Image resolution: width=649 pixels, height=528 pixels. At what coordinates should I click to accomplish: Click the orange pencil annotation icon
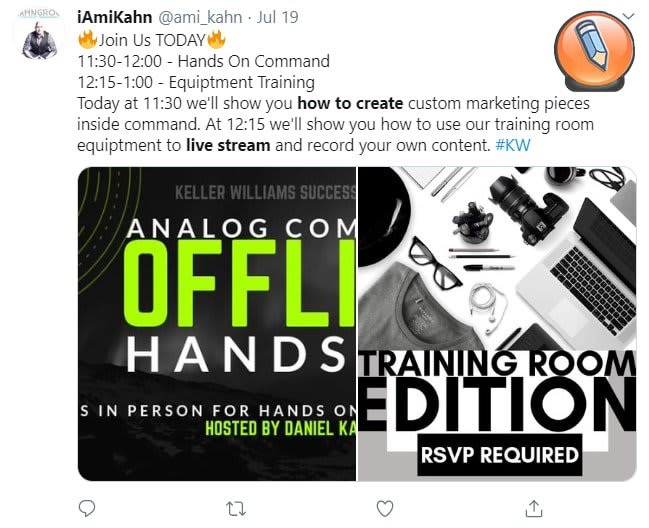pyautogui.click(x=594, y=50)
